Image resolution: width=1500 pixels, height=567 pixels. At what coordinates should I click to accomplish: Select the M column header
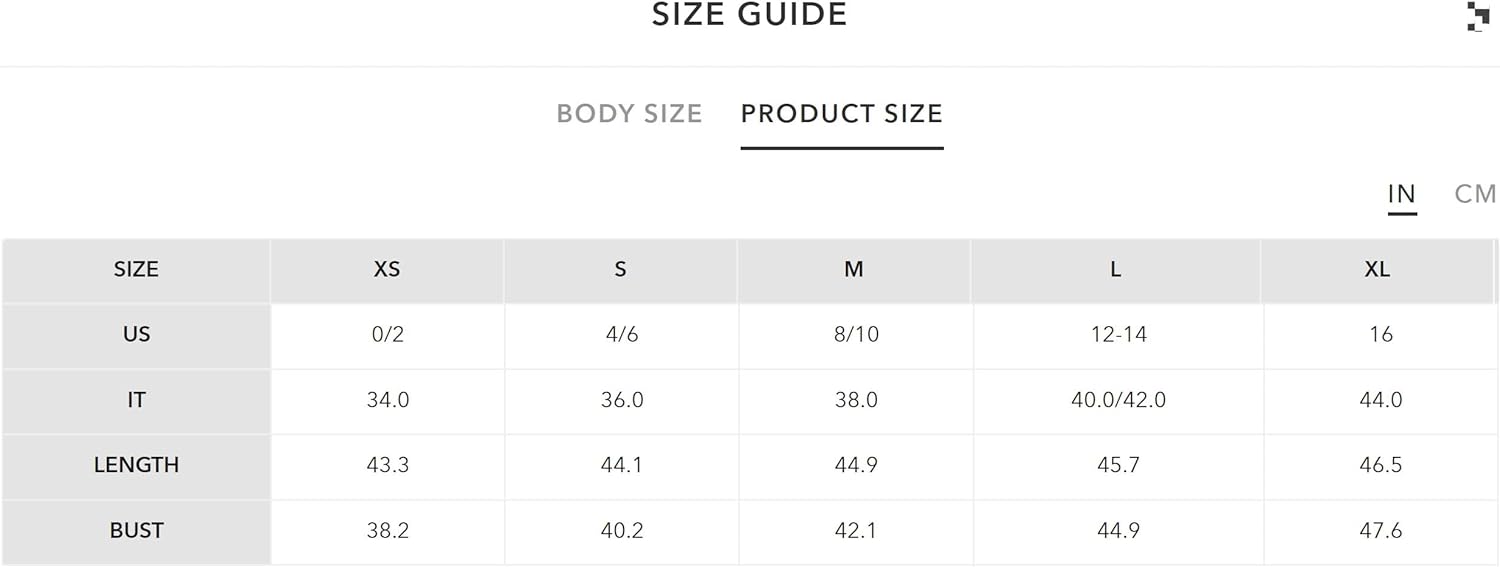854,270
